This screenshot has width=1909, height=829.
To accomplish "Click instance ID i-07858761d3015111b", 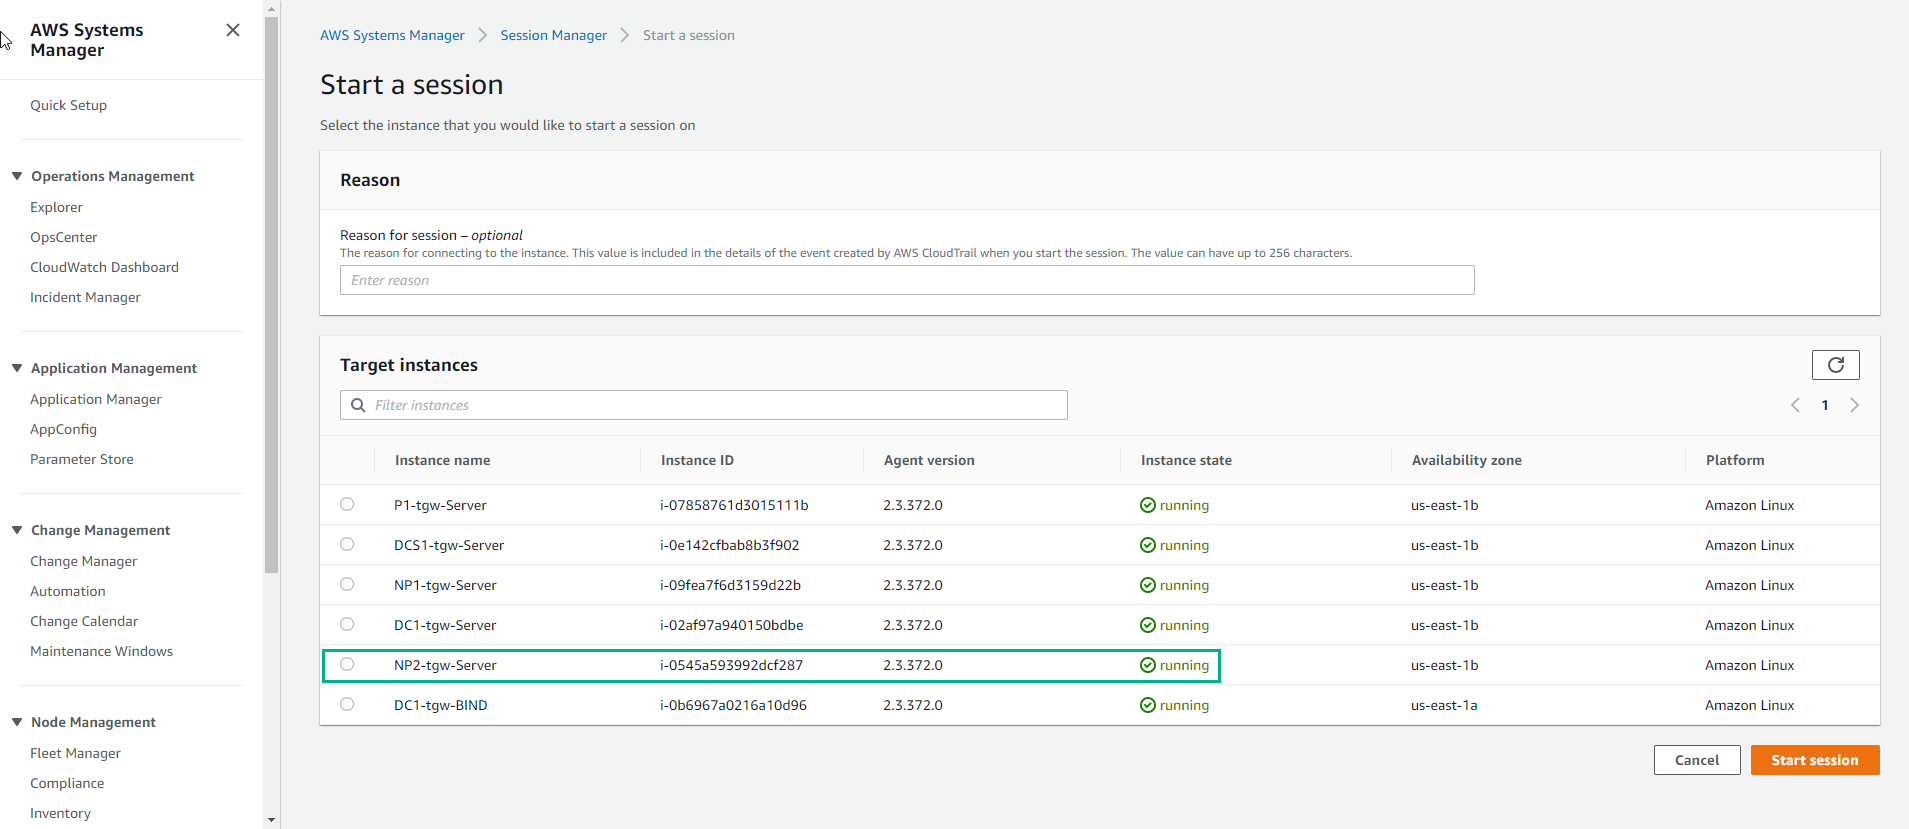I will tap(734, 505).
